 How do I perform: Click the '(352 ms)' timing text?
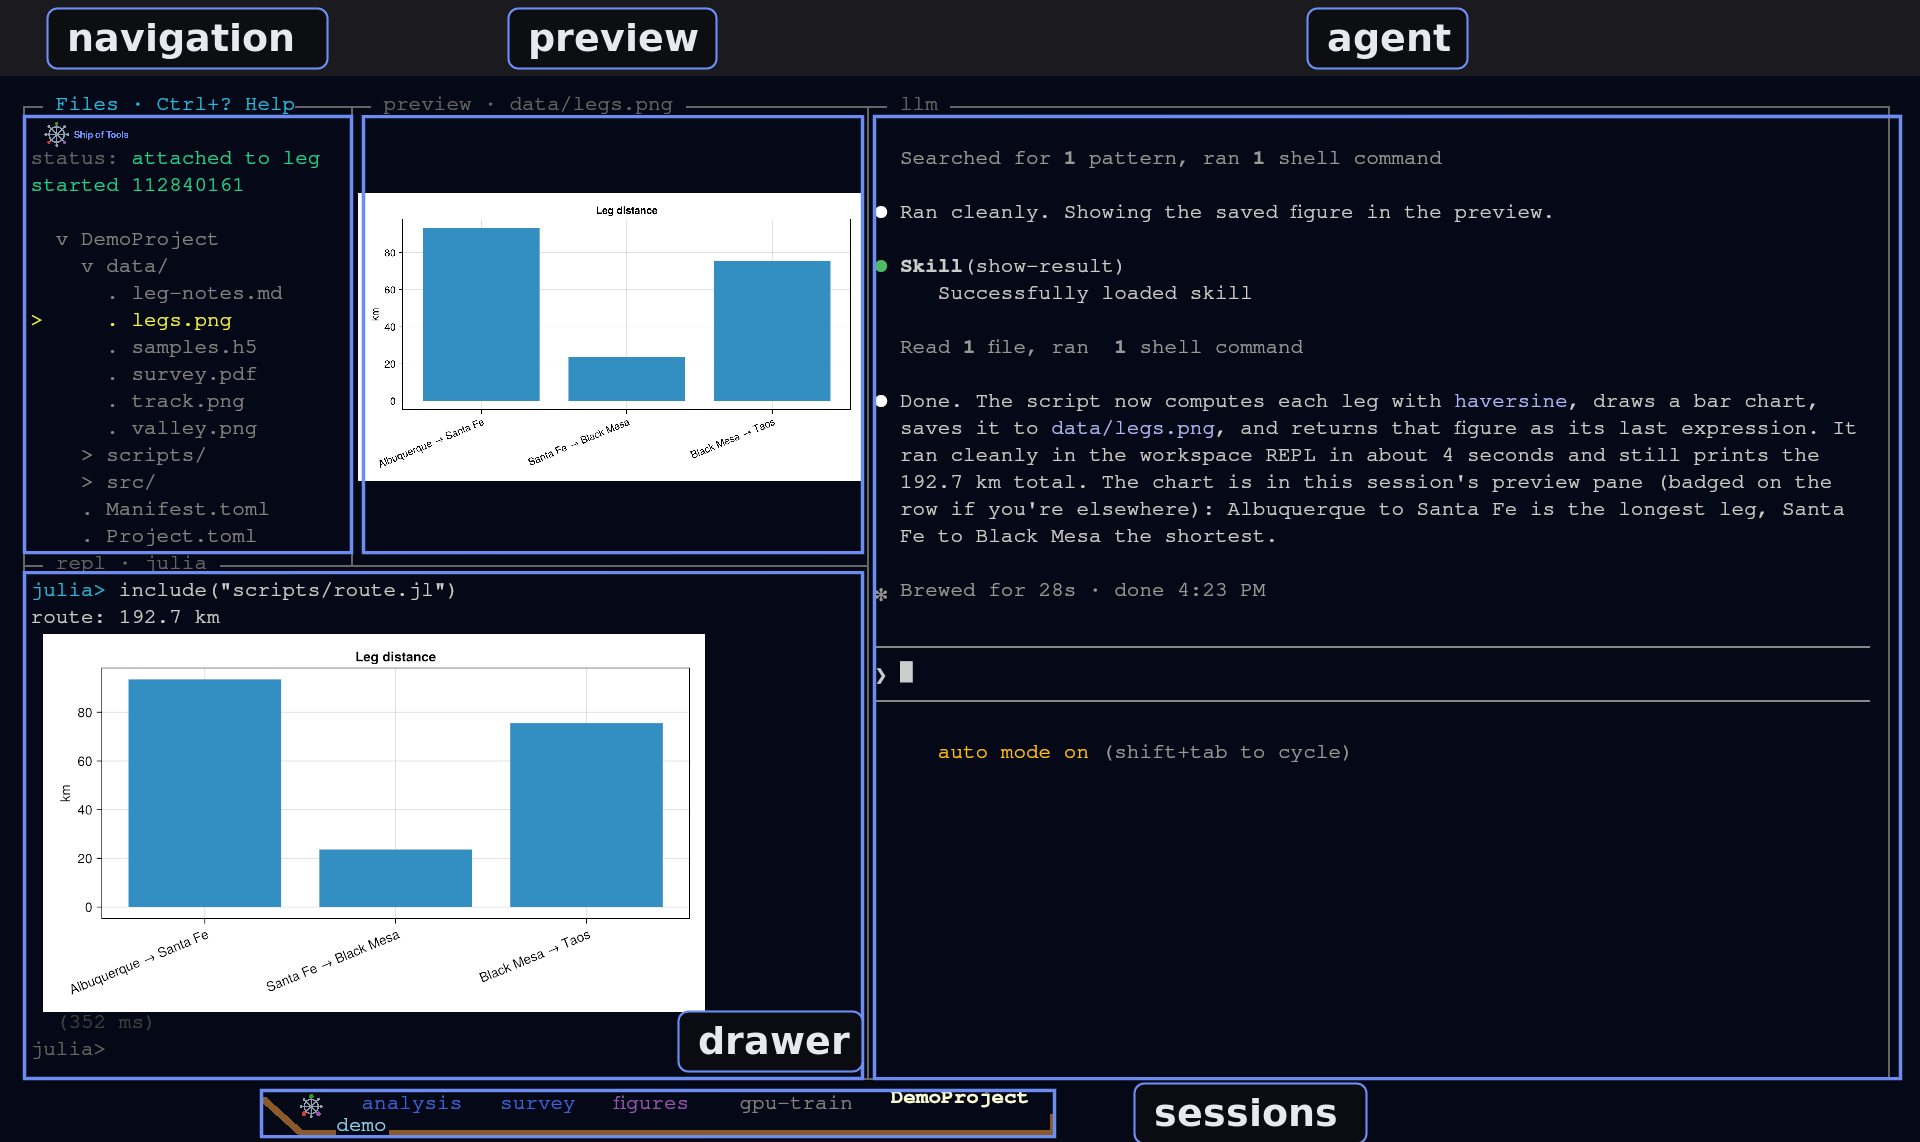coord(106,1022)
